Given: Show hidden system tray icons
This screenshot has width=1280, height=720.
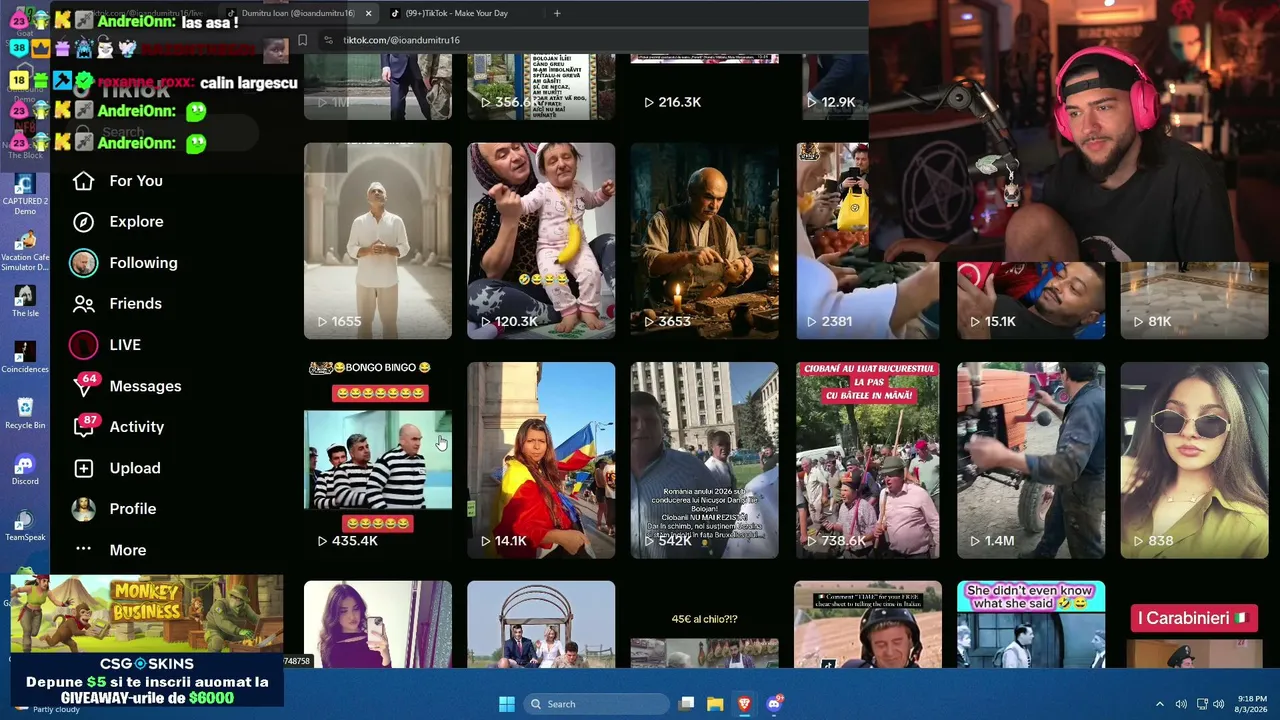Looking at the screenshot, I should (1160, 704).
